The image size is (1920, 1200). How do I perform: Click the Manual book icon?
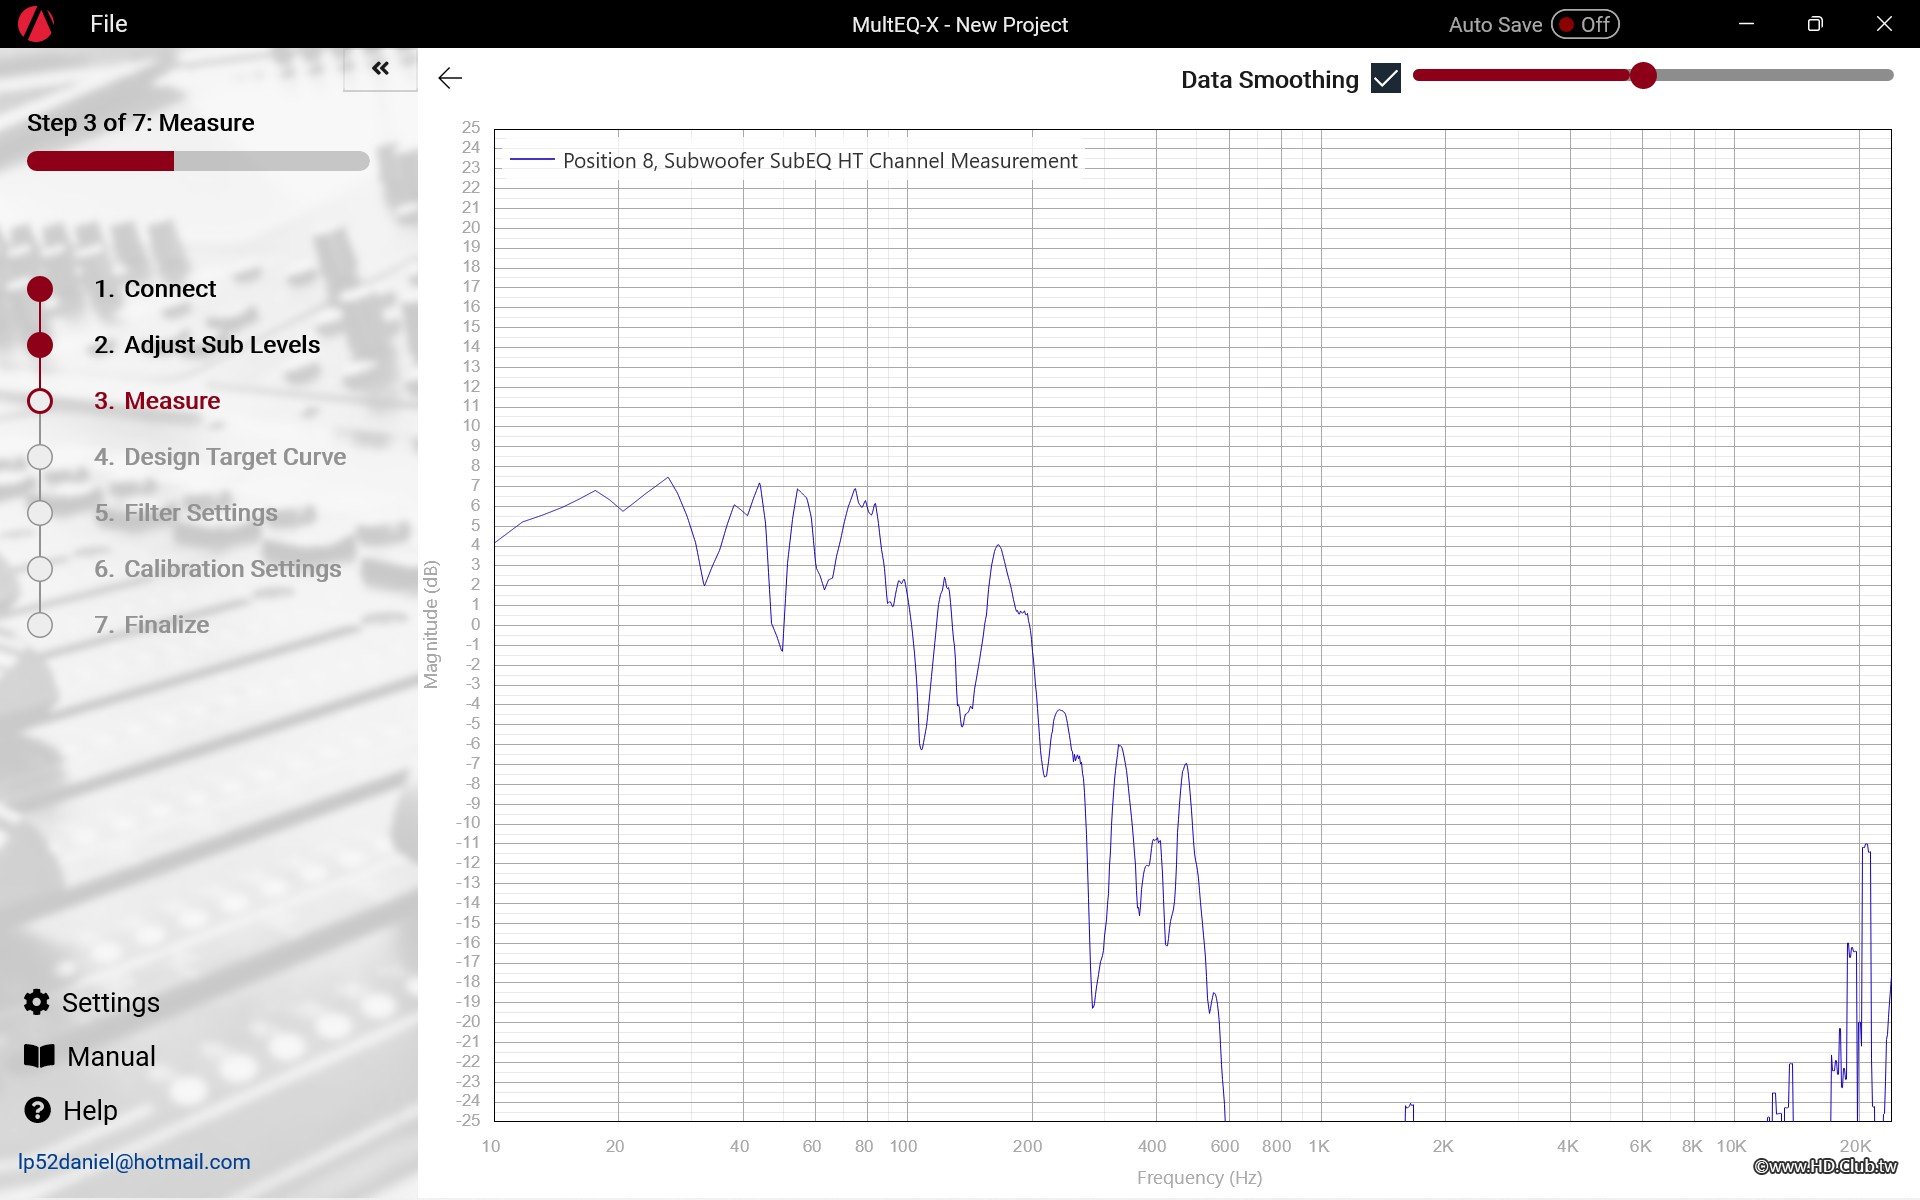coord(39,1056)
